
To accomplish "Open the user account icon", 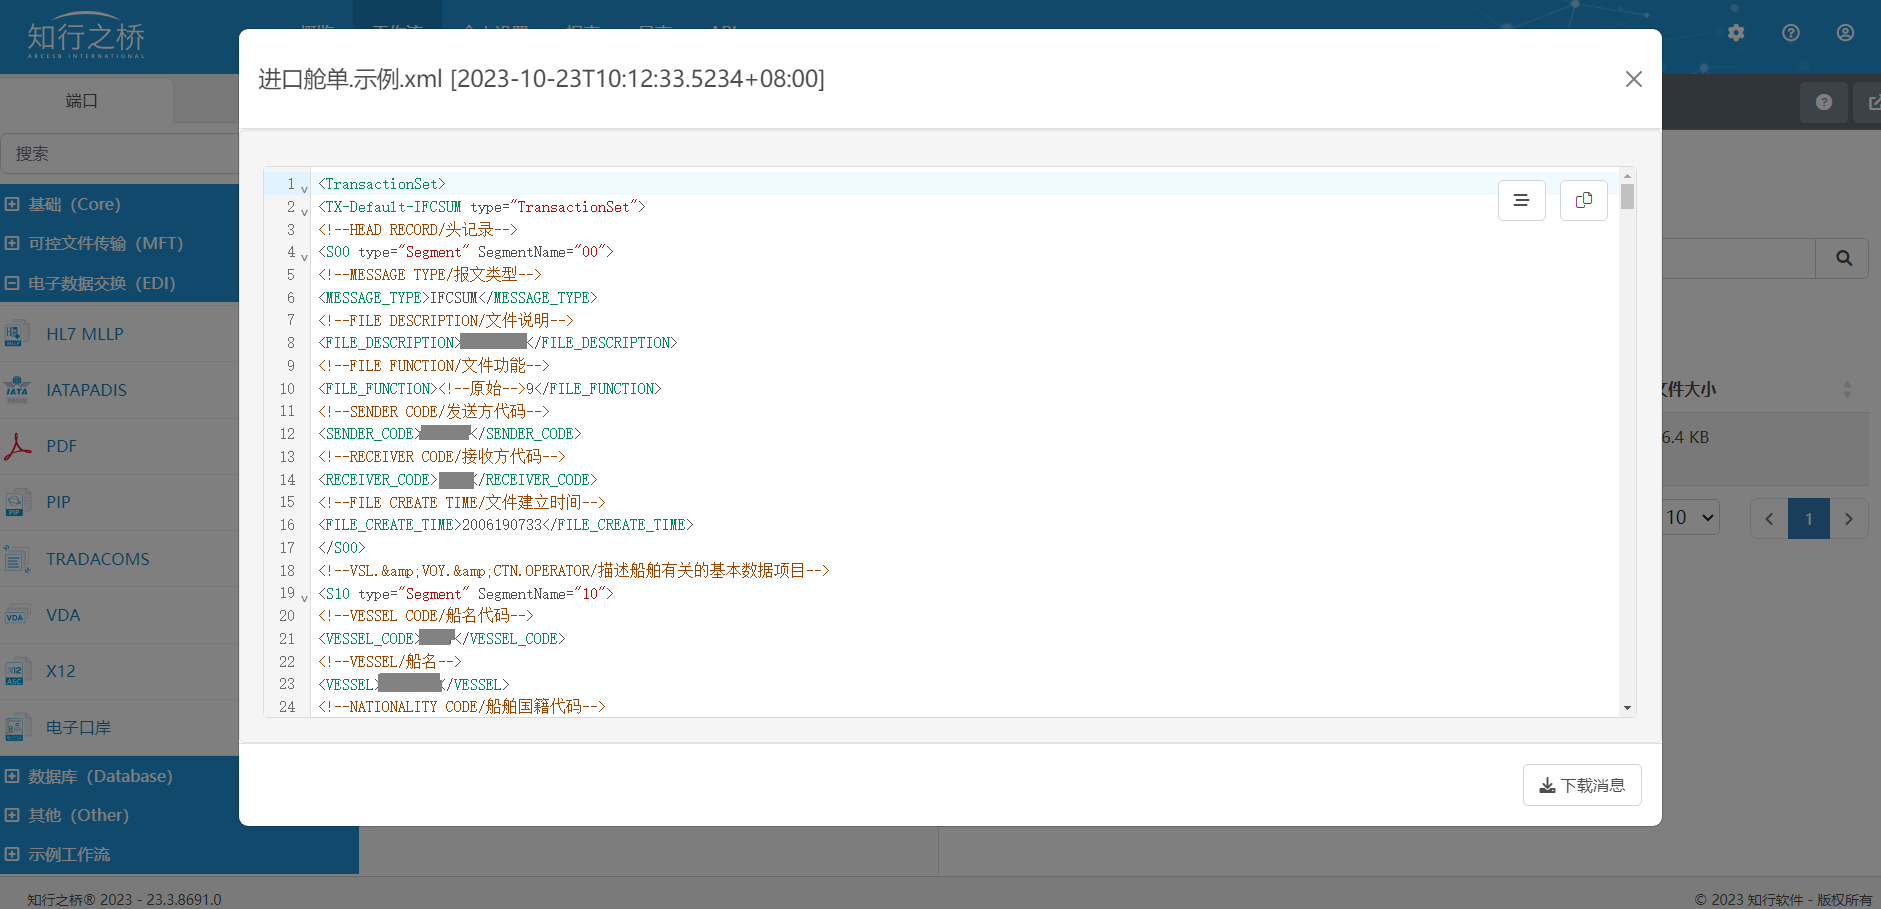I will click(1845, 33).
